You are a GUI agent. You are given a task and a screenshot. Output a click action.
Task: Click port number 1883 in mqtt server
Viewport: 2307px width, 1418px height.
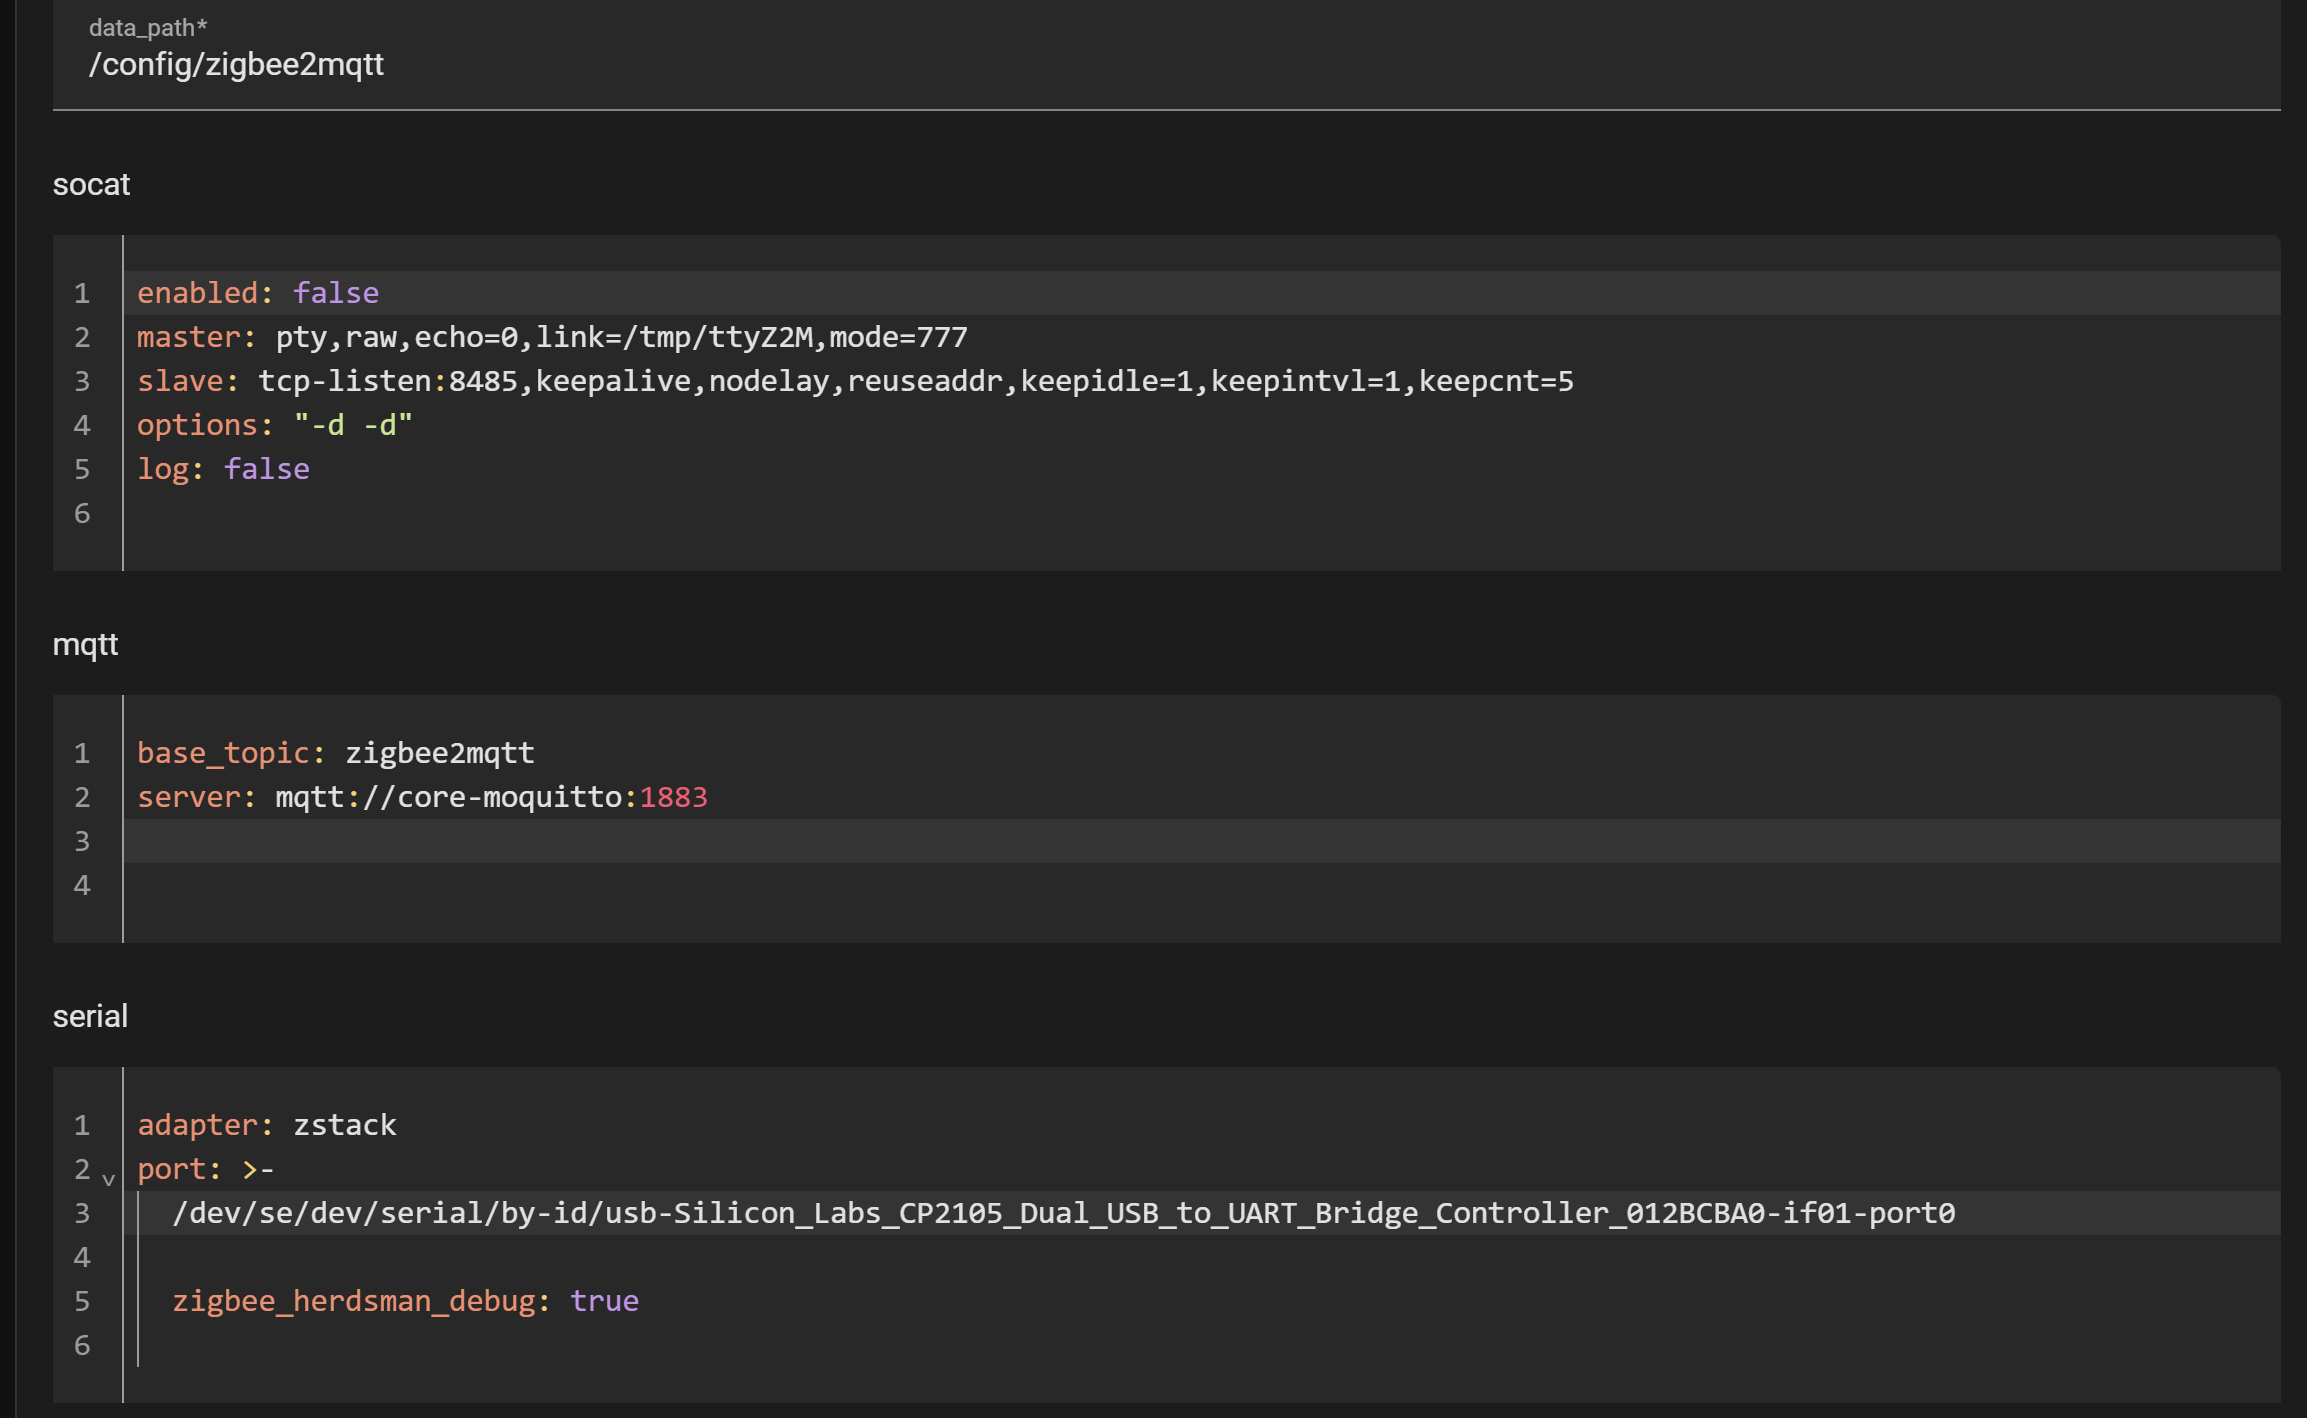pos(673,797)
